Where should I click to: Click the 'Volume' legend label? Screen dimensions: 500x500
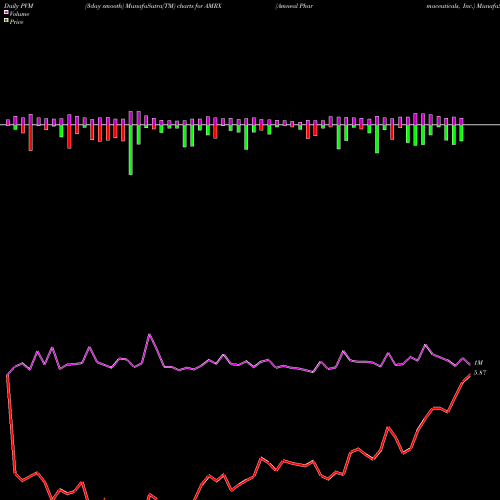click(19, 14)
